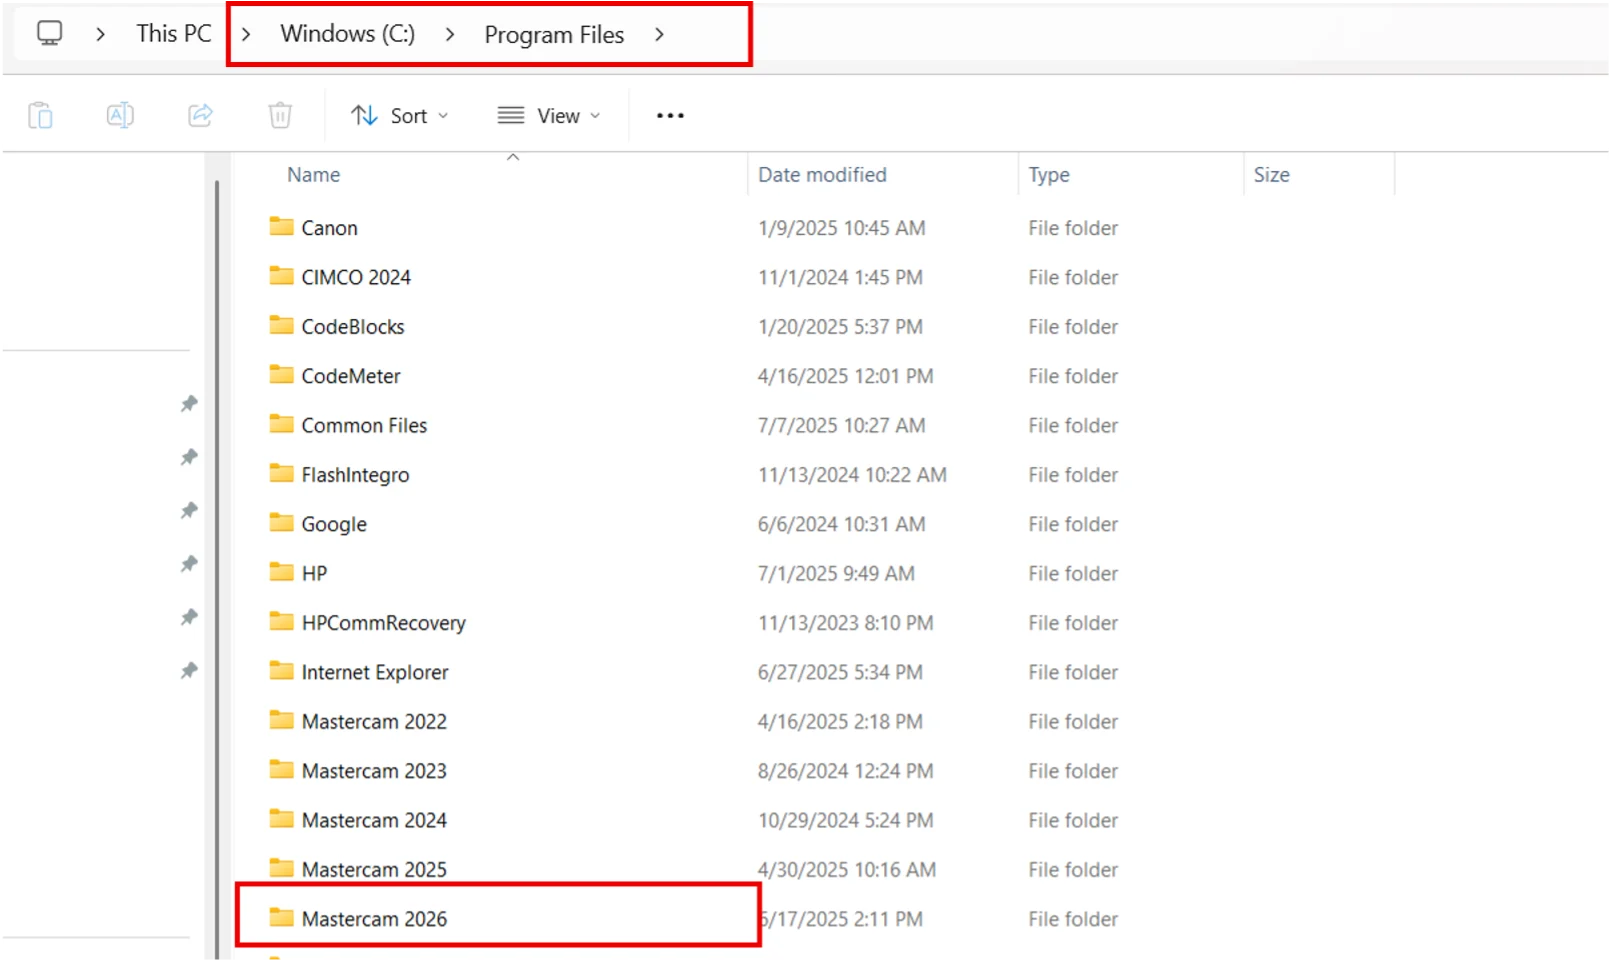Click date 8/26/2024 12:24 PM
This screenshot has height=967, width=1613.
click(x=845, y=771)
